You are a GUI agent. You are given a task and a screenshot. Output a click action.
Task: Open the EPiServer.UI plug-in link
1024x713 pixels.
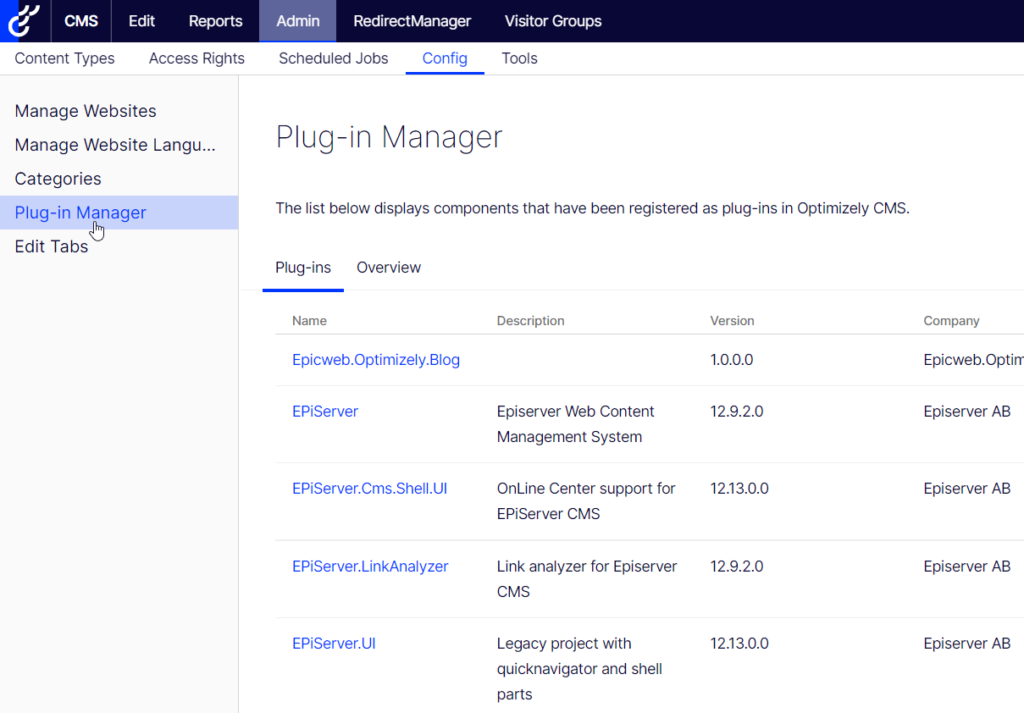(333, 643)
